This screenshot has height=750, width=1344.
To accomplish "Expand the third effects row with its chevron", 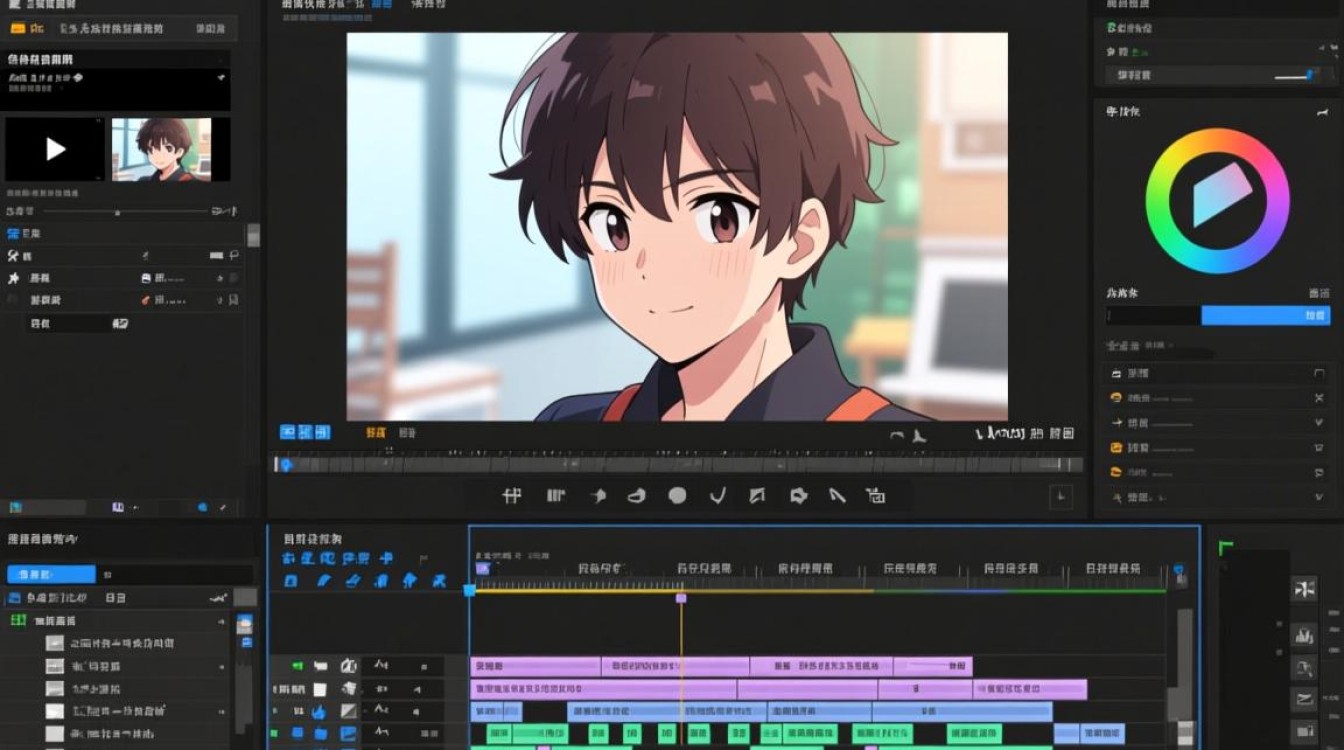I will pyautogui.click(x=1319, y=423).
